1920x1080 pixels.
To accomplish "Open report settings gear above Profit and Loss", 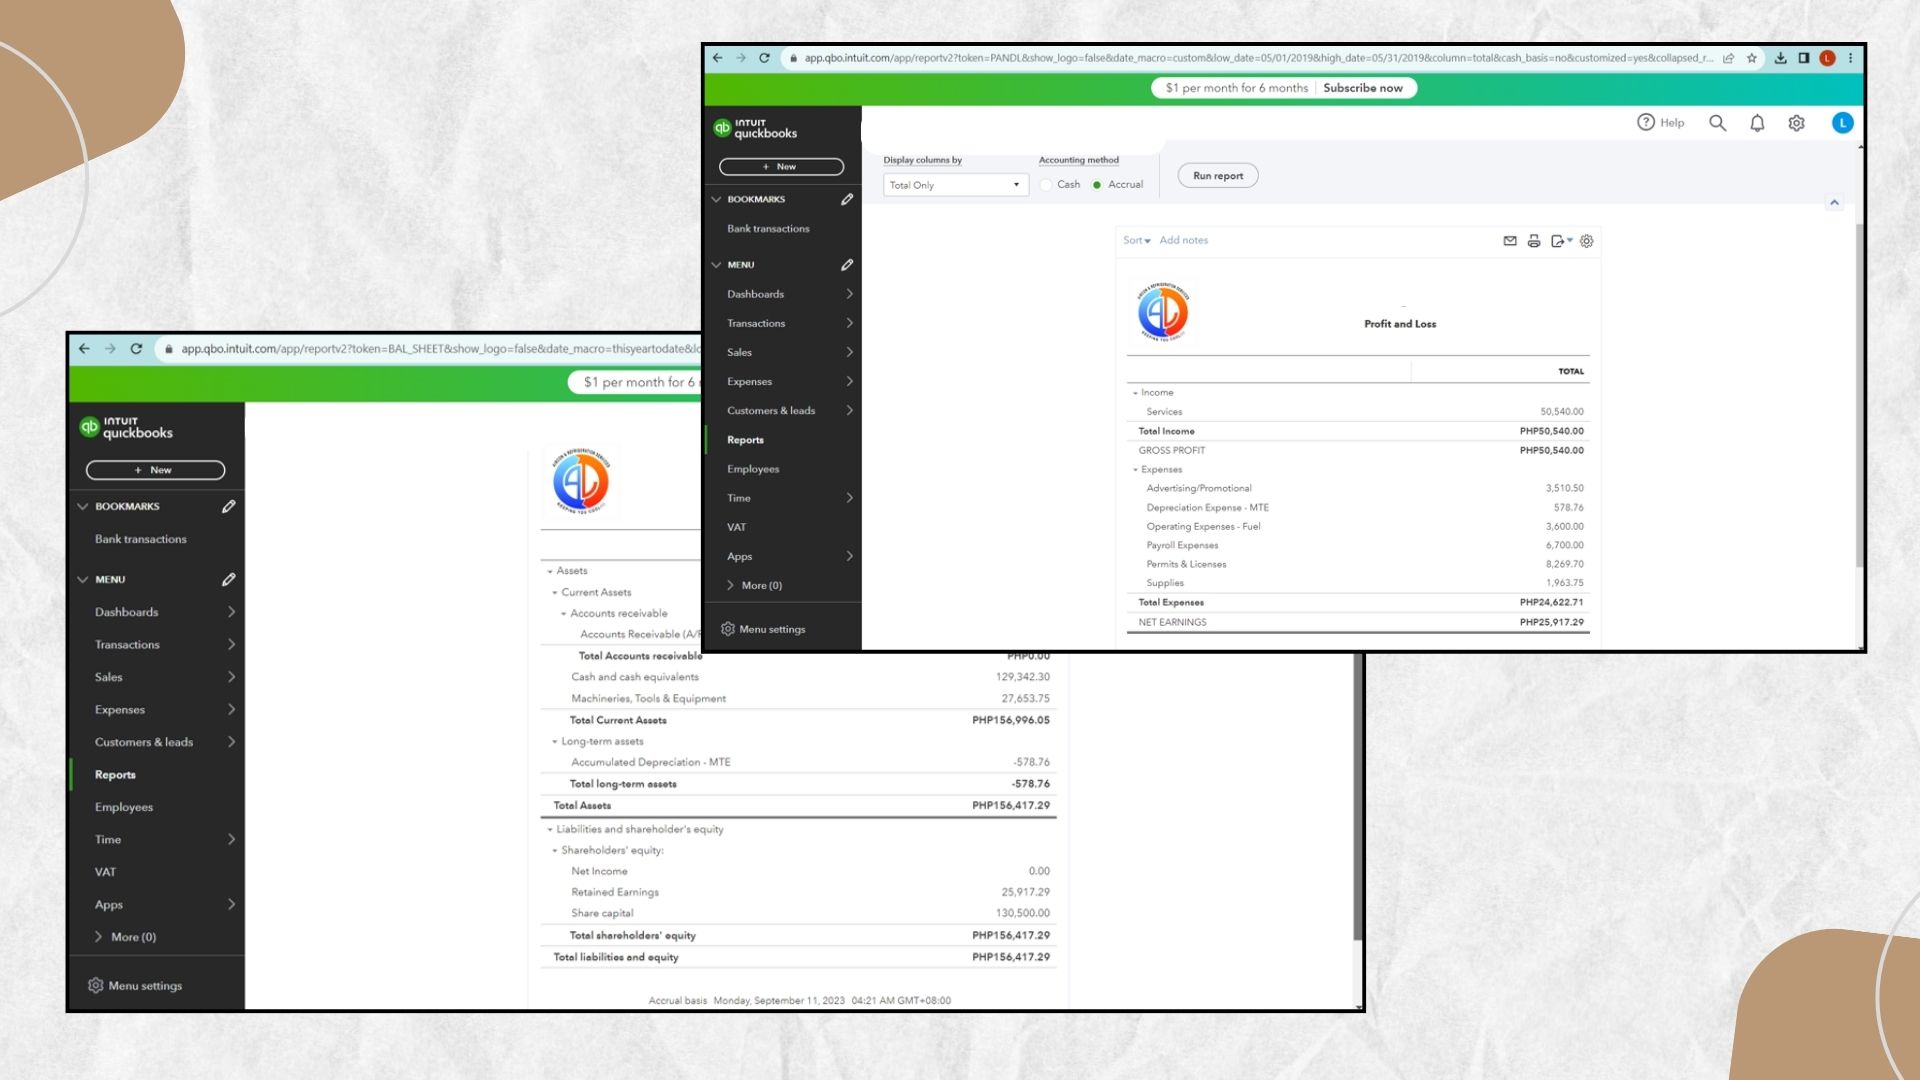I will (x=1587, y=241).
